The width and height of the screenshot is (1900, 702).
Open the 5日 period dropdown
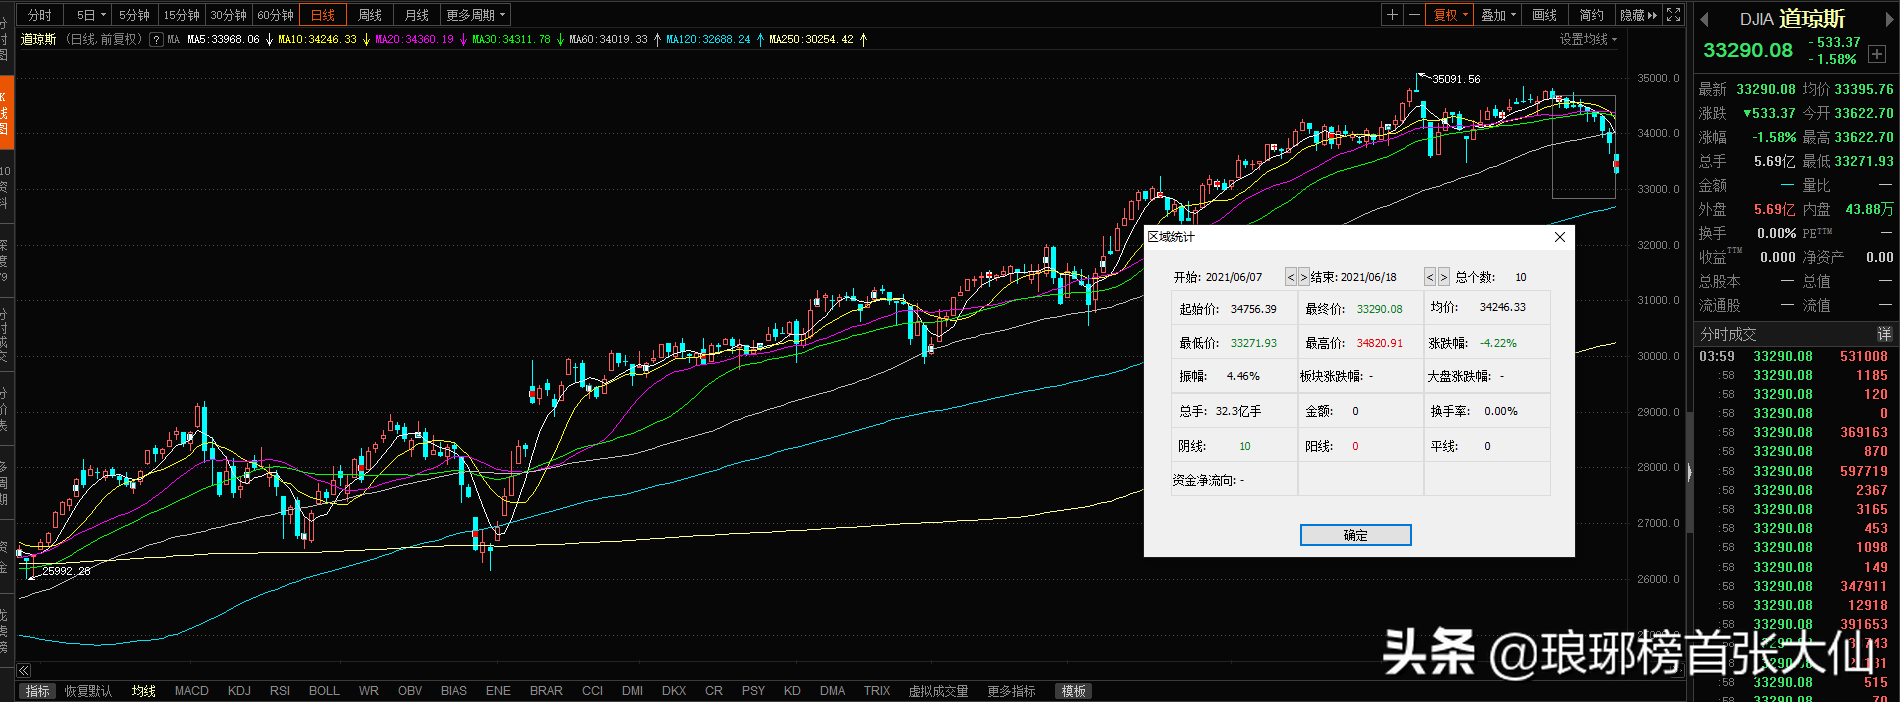pyautogui.click(x=90, y=15)
